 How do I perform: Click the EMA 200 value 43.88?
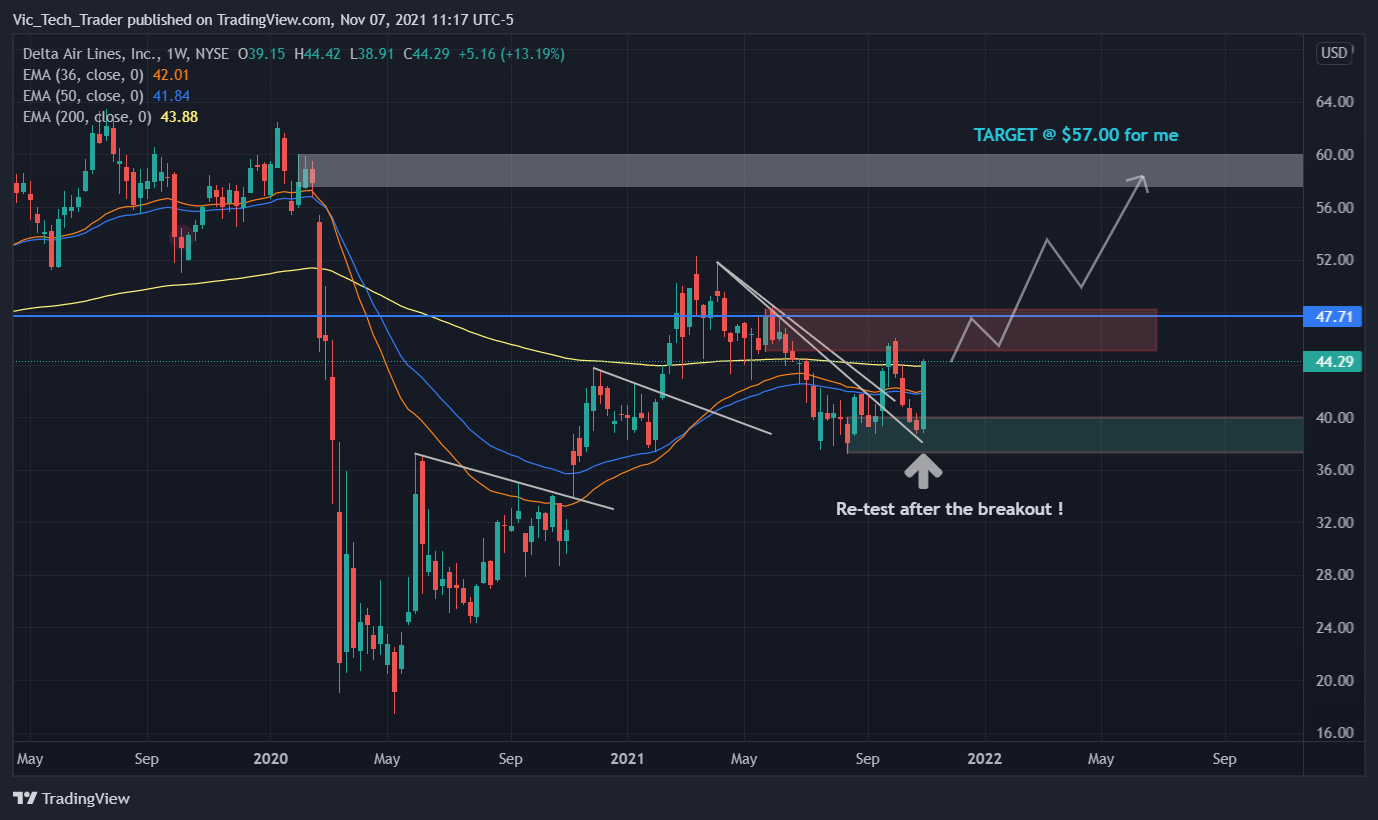click(x=178, y=117)
